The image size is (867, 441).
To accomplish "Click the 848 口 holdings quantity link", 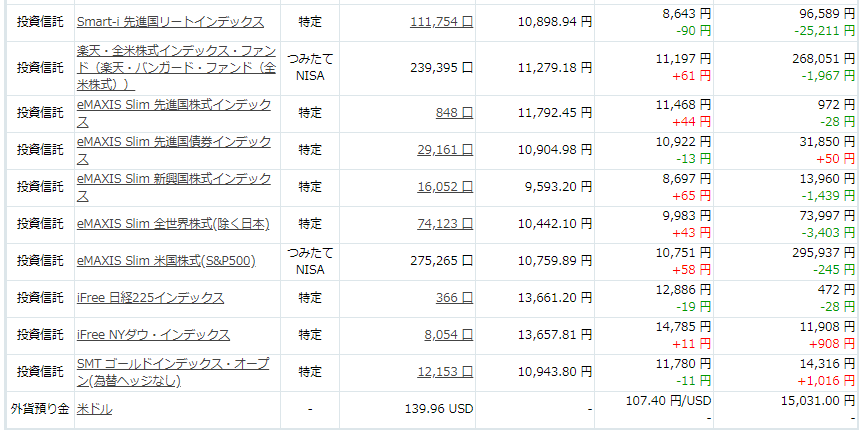I will click(454, 113).
